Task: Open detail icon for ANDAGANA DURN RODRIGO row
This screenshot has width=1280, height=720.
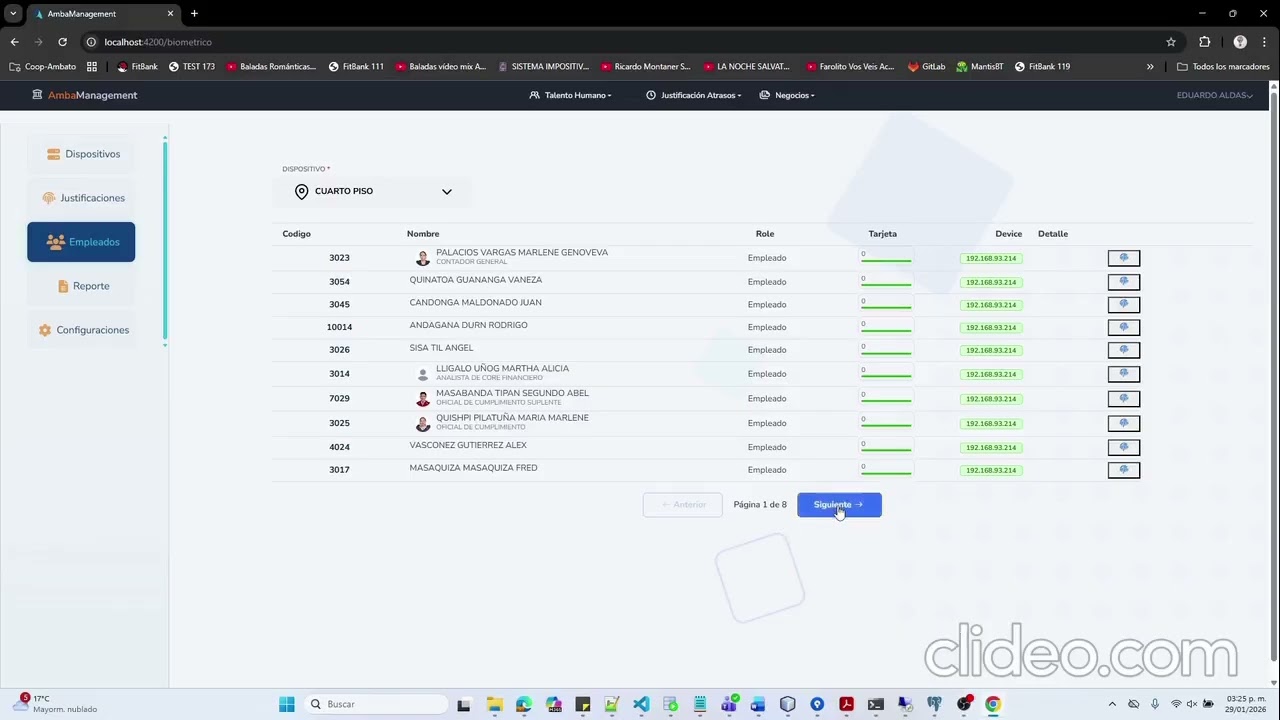Action: pyautogui.click(x=1123, y=327)
